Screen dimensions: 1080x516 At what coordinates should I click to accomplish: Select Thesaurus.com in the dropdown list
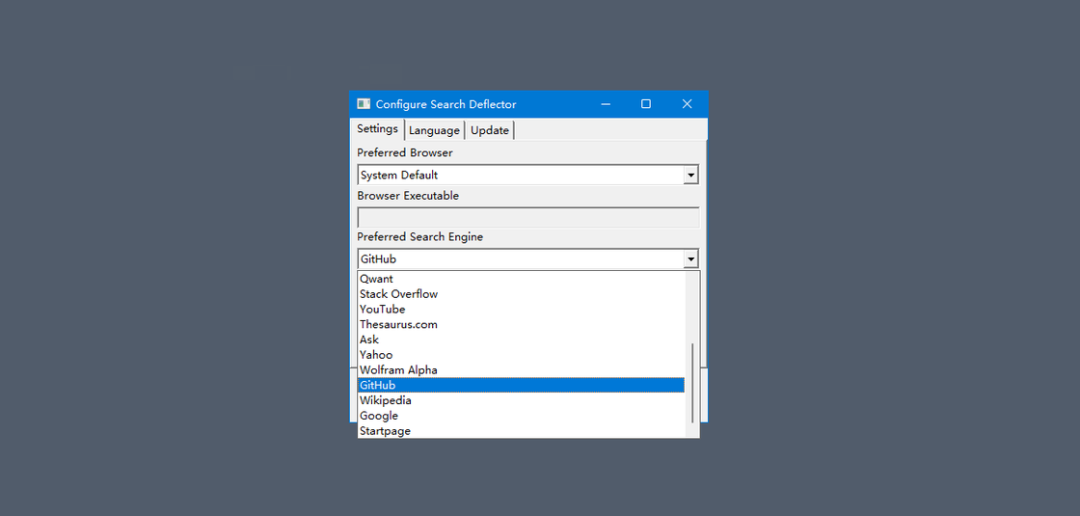pos(521,324)
